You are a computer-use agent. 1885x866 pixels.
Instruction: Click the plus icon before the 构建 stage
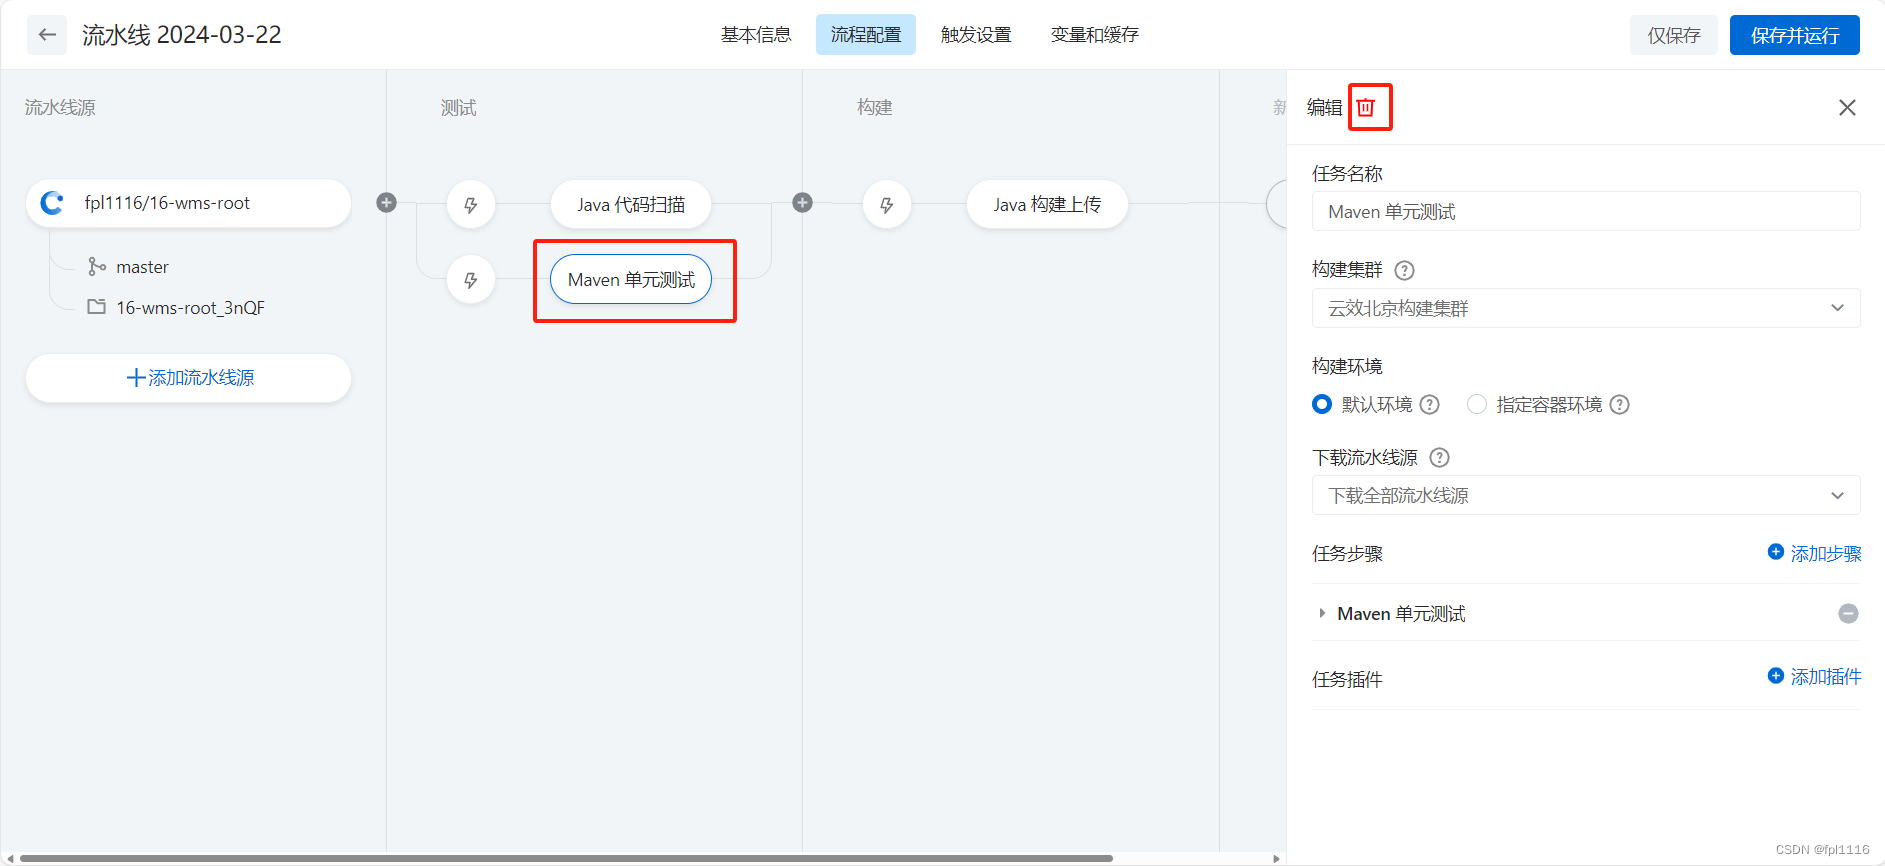(802, 203)
